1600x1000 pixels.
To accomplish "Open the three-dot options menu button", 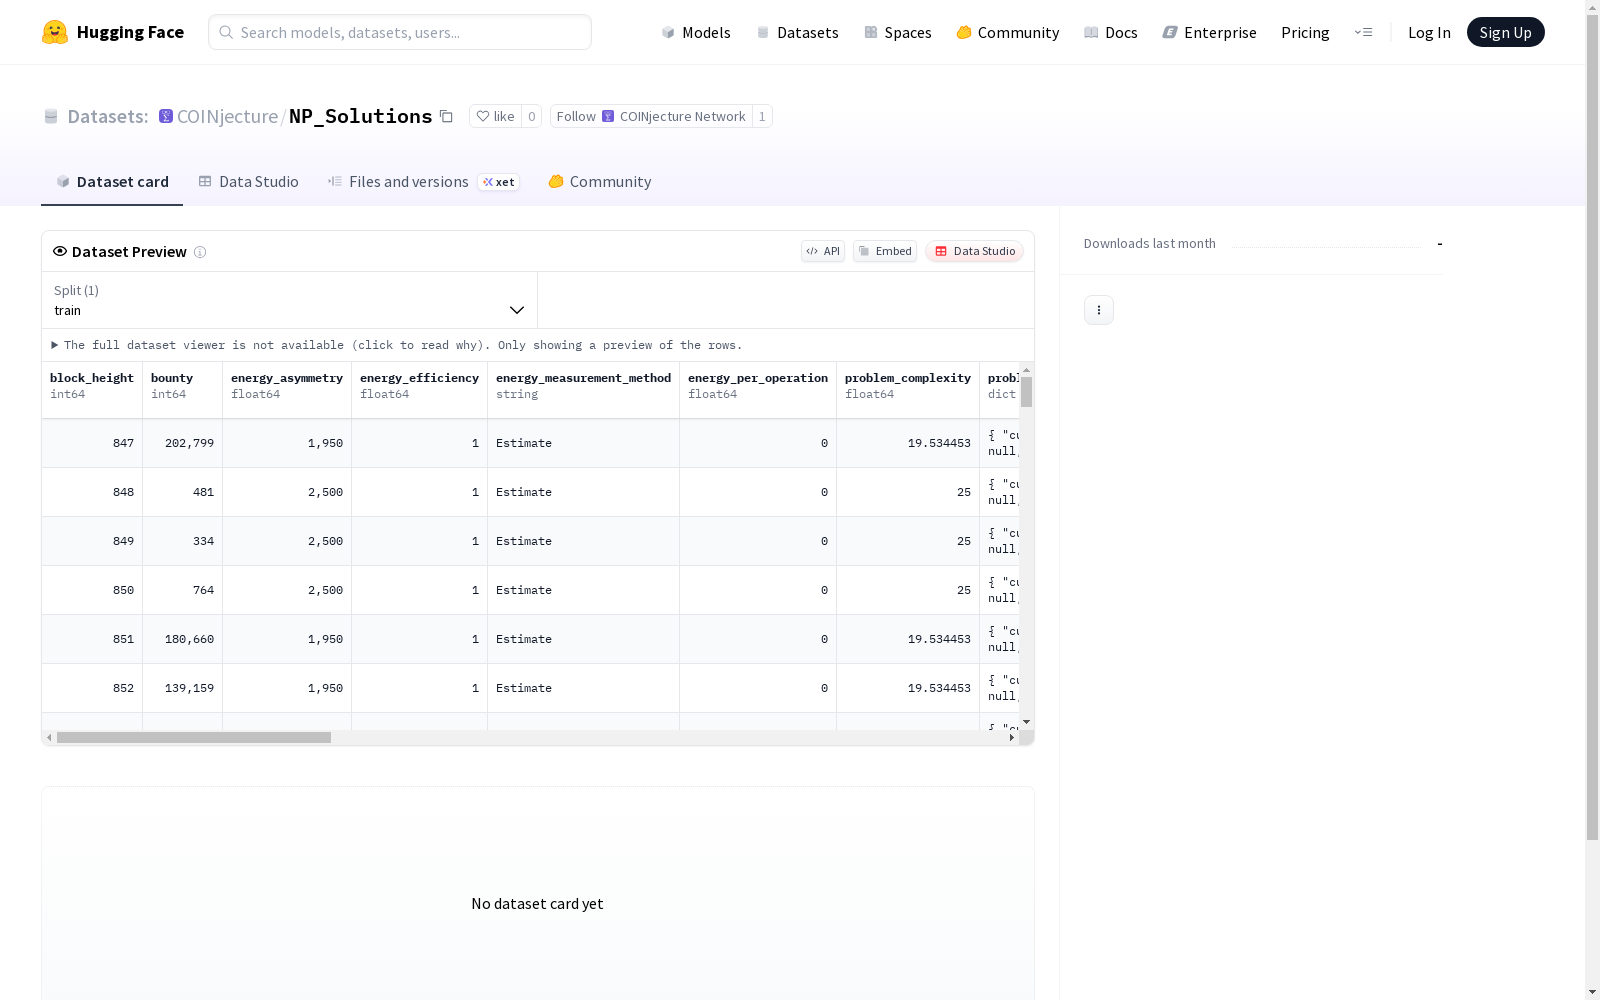I will point(1099,310).
